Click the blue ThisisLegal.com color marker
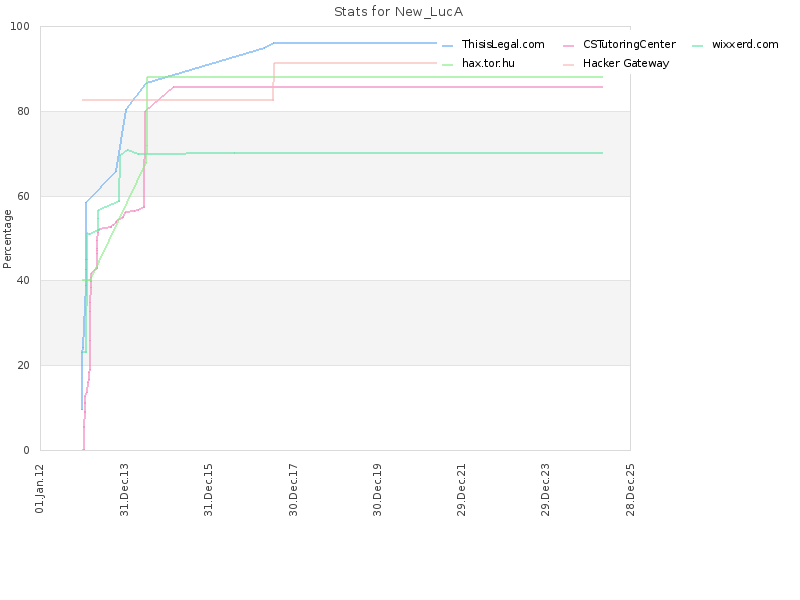800x600 pixels. click(x=447, y=46)
